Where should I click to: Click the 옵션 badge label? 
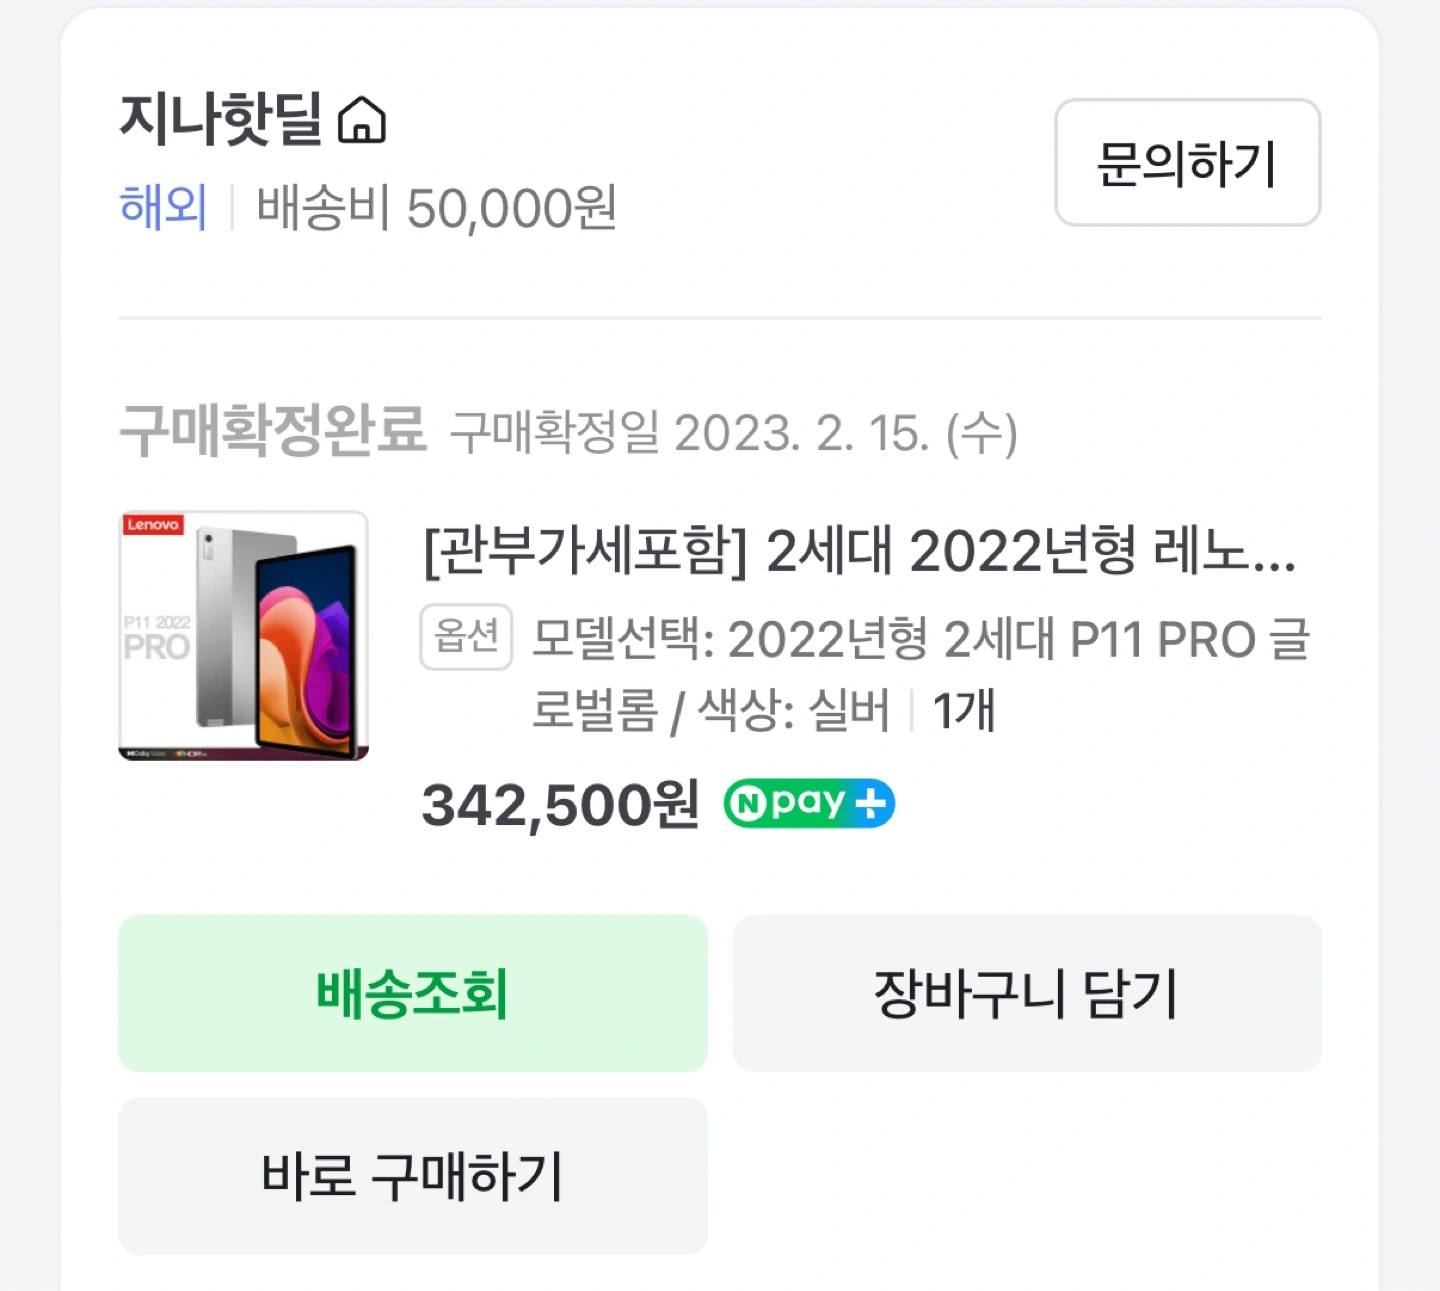coord(466,636)
